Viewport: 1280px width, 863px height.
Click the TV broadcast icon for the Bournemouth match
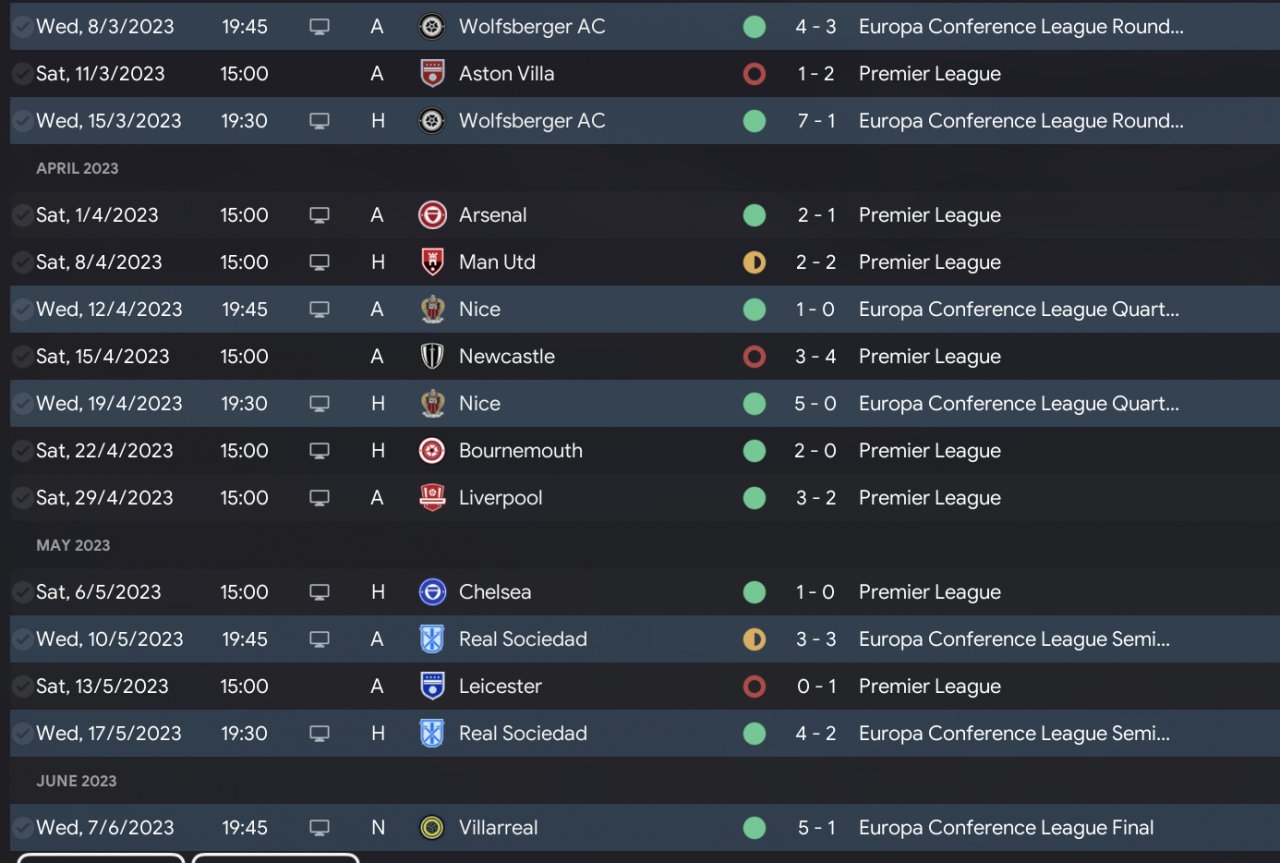click(x=319, y=451)
